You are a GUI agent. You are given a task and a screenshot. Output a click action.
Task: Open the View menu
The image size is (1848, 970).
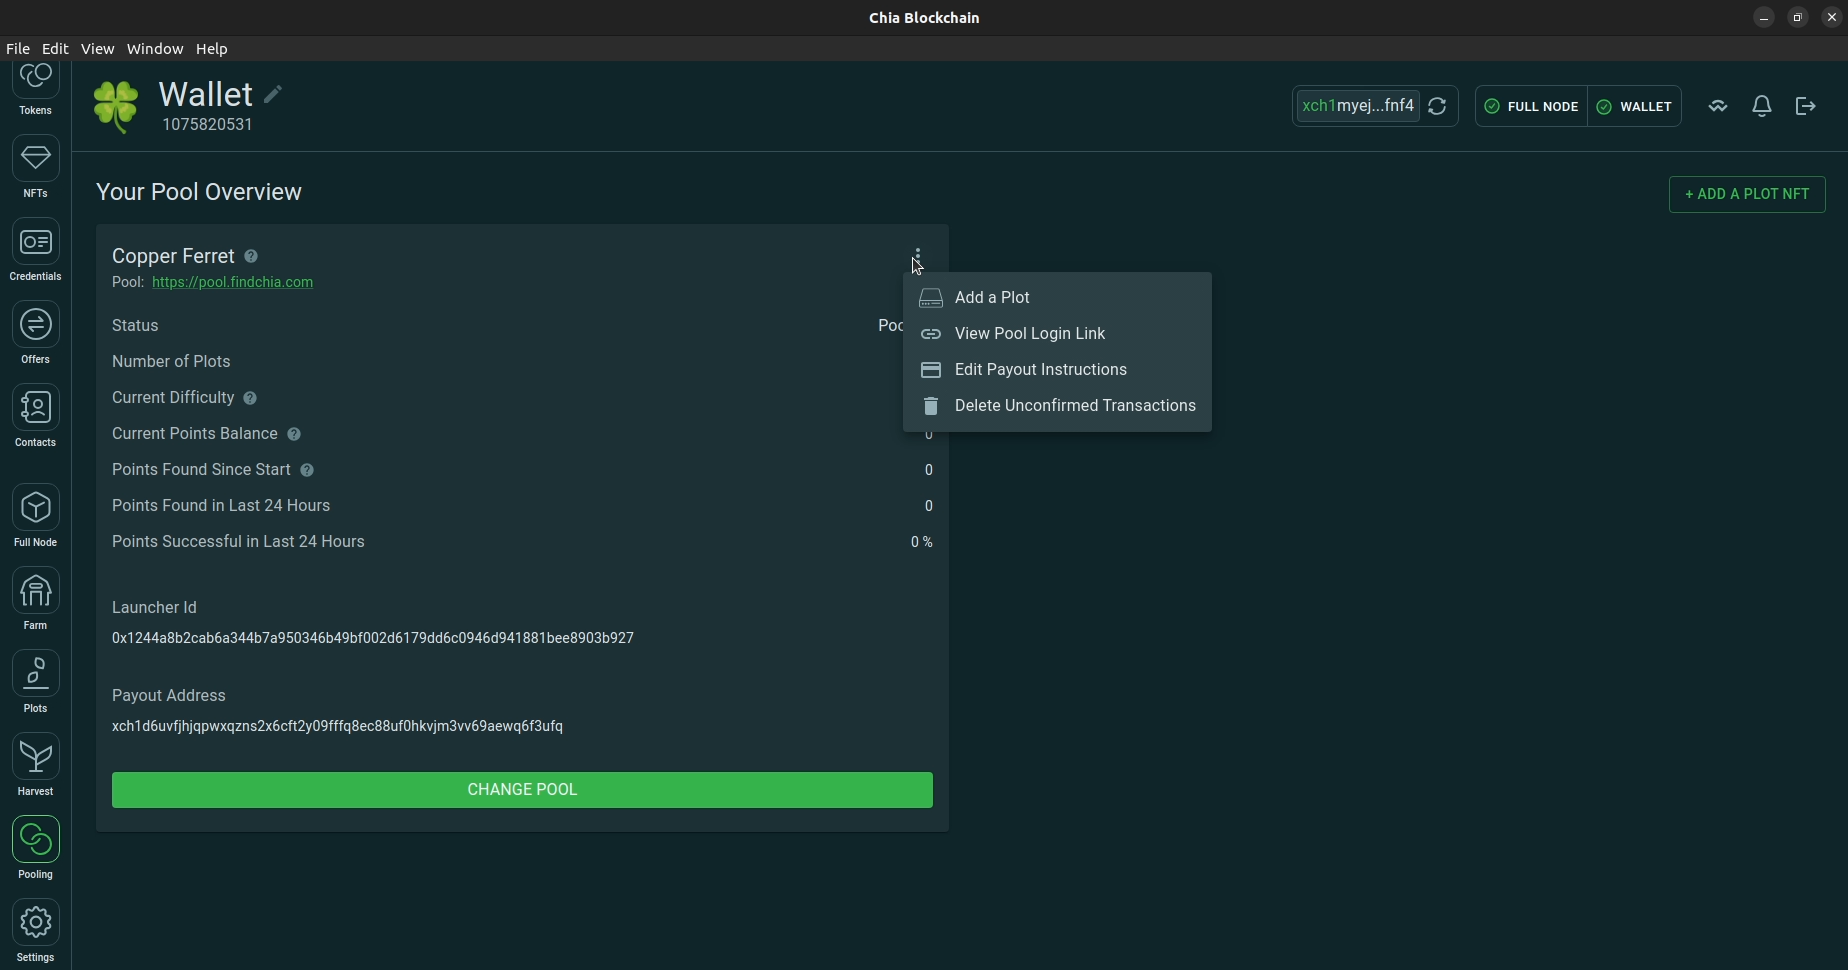pos(97,49)
